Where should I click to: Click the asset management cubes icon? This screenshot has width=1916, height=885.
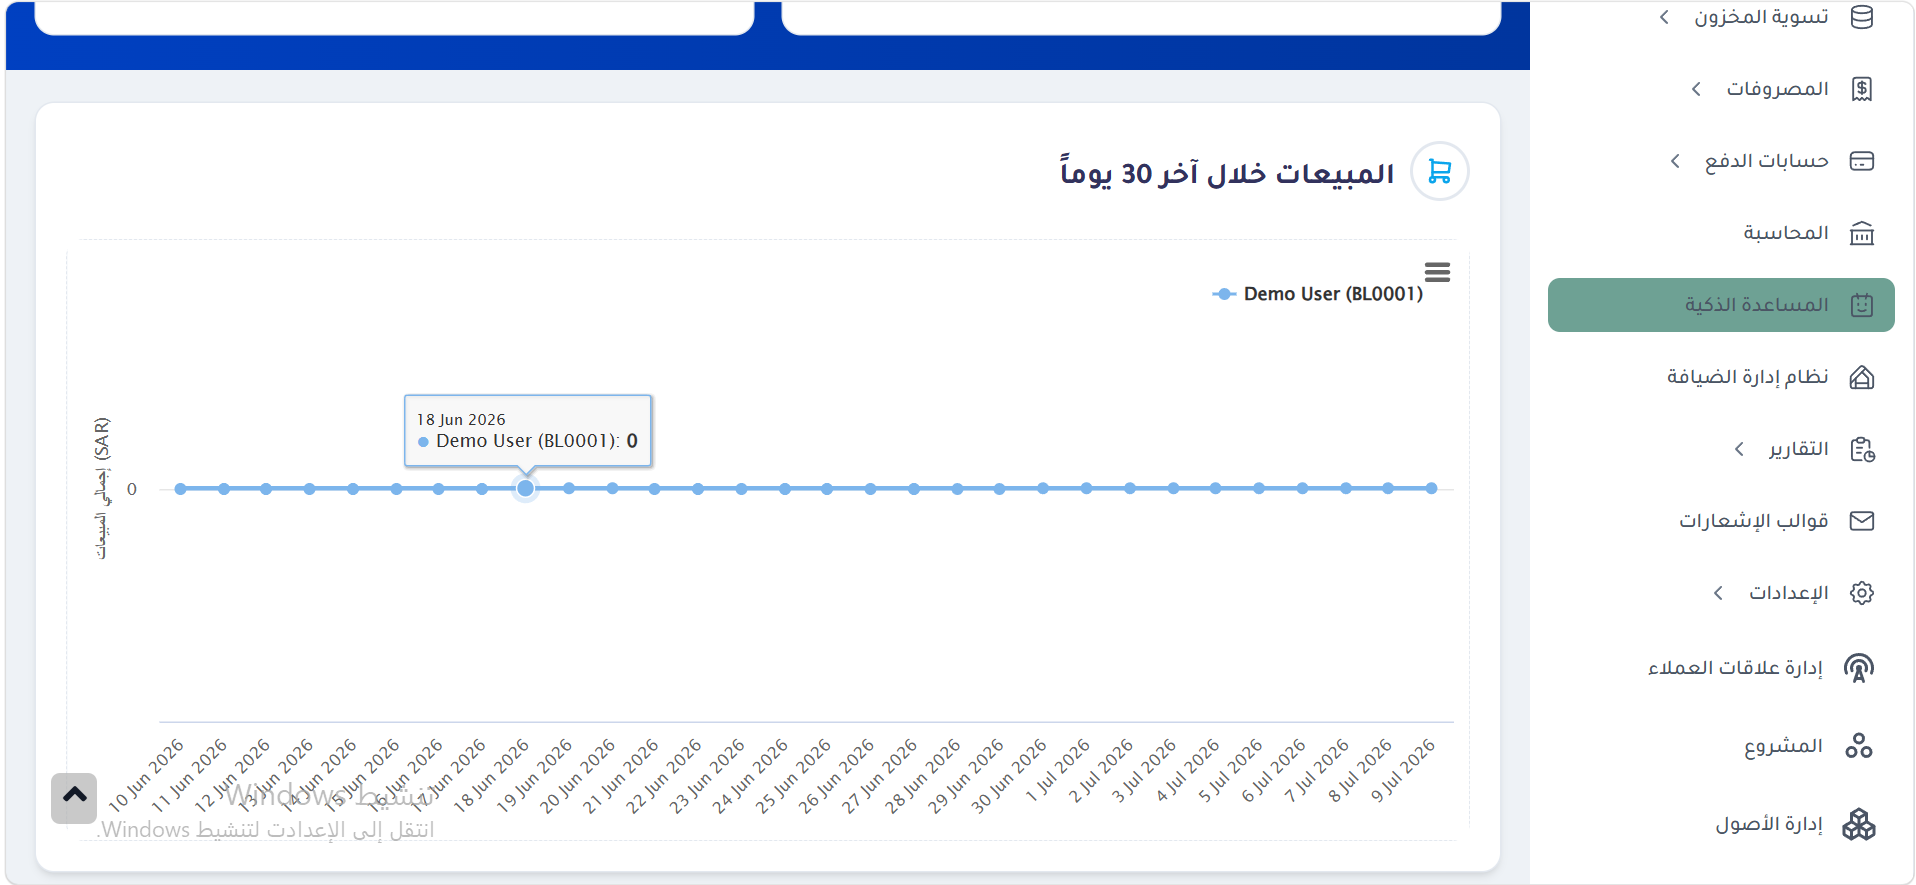point(1858,824)
